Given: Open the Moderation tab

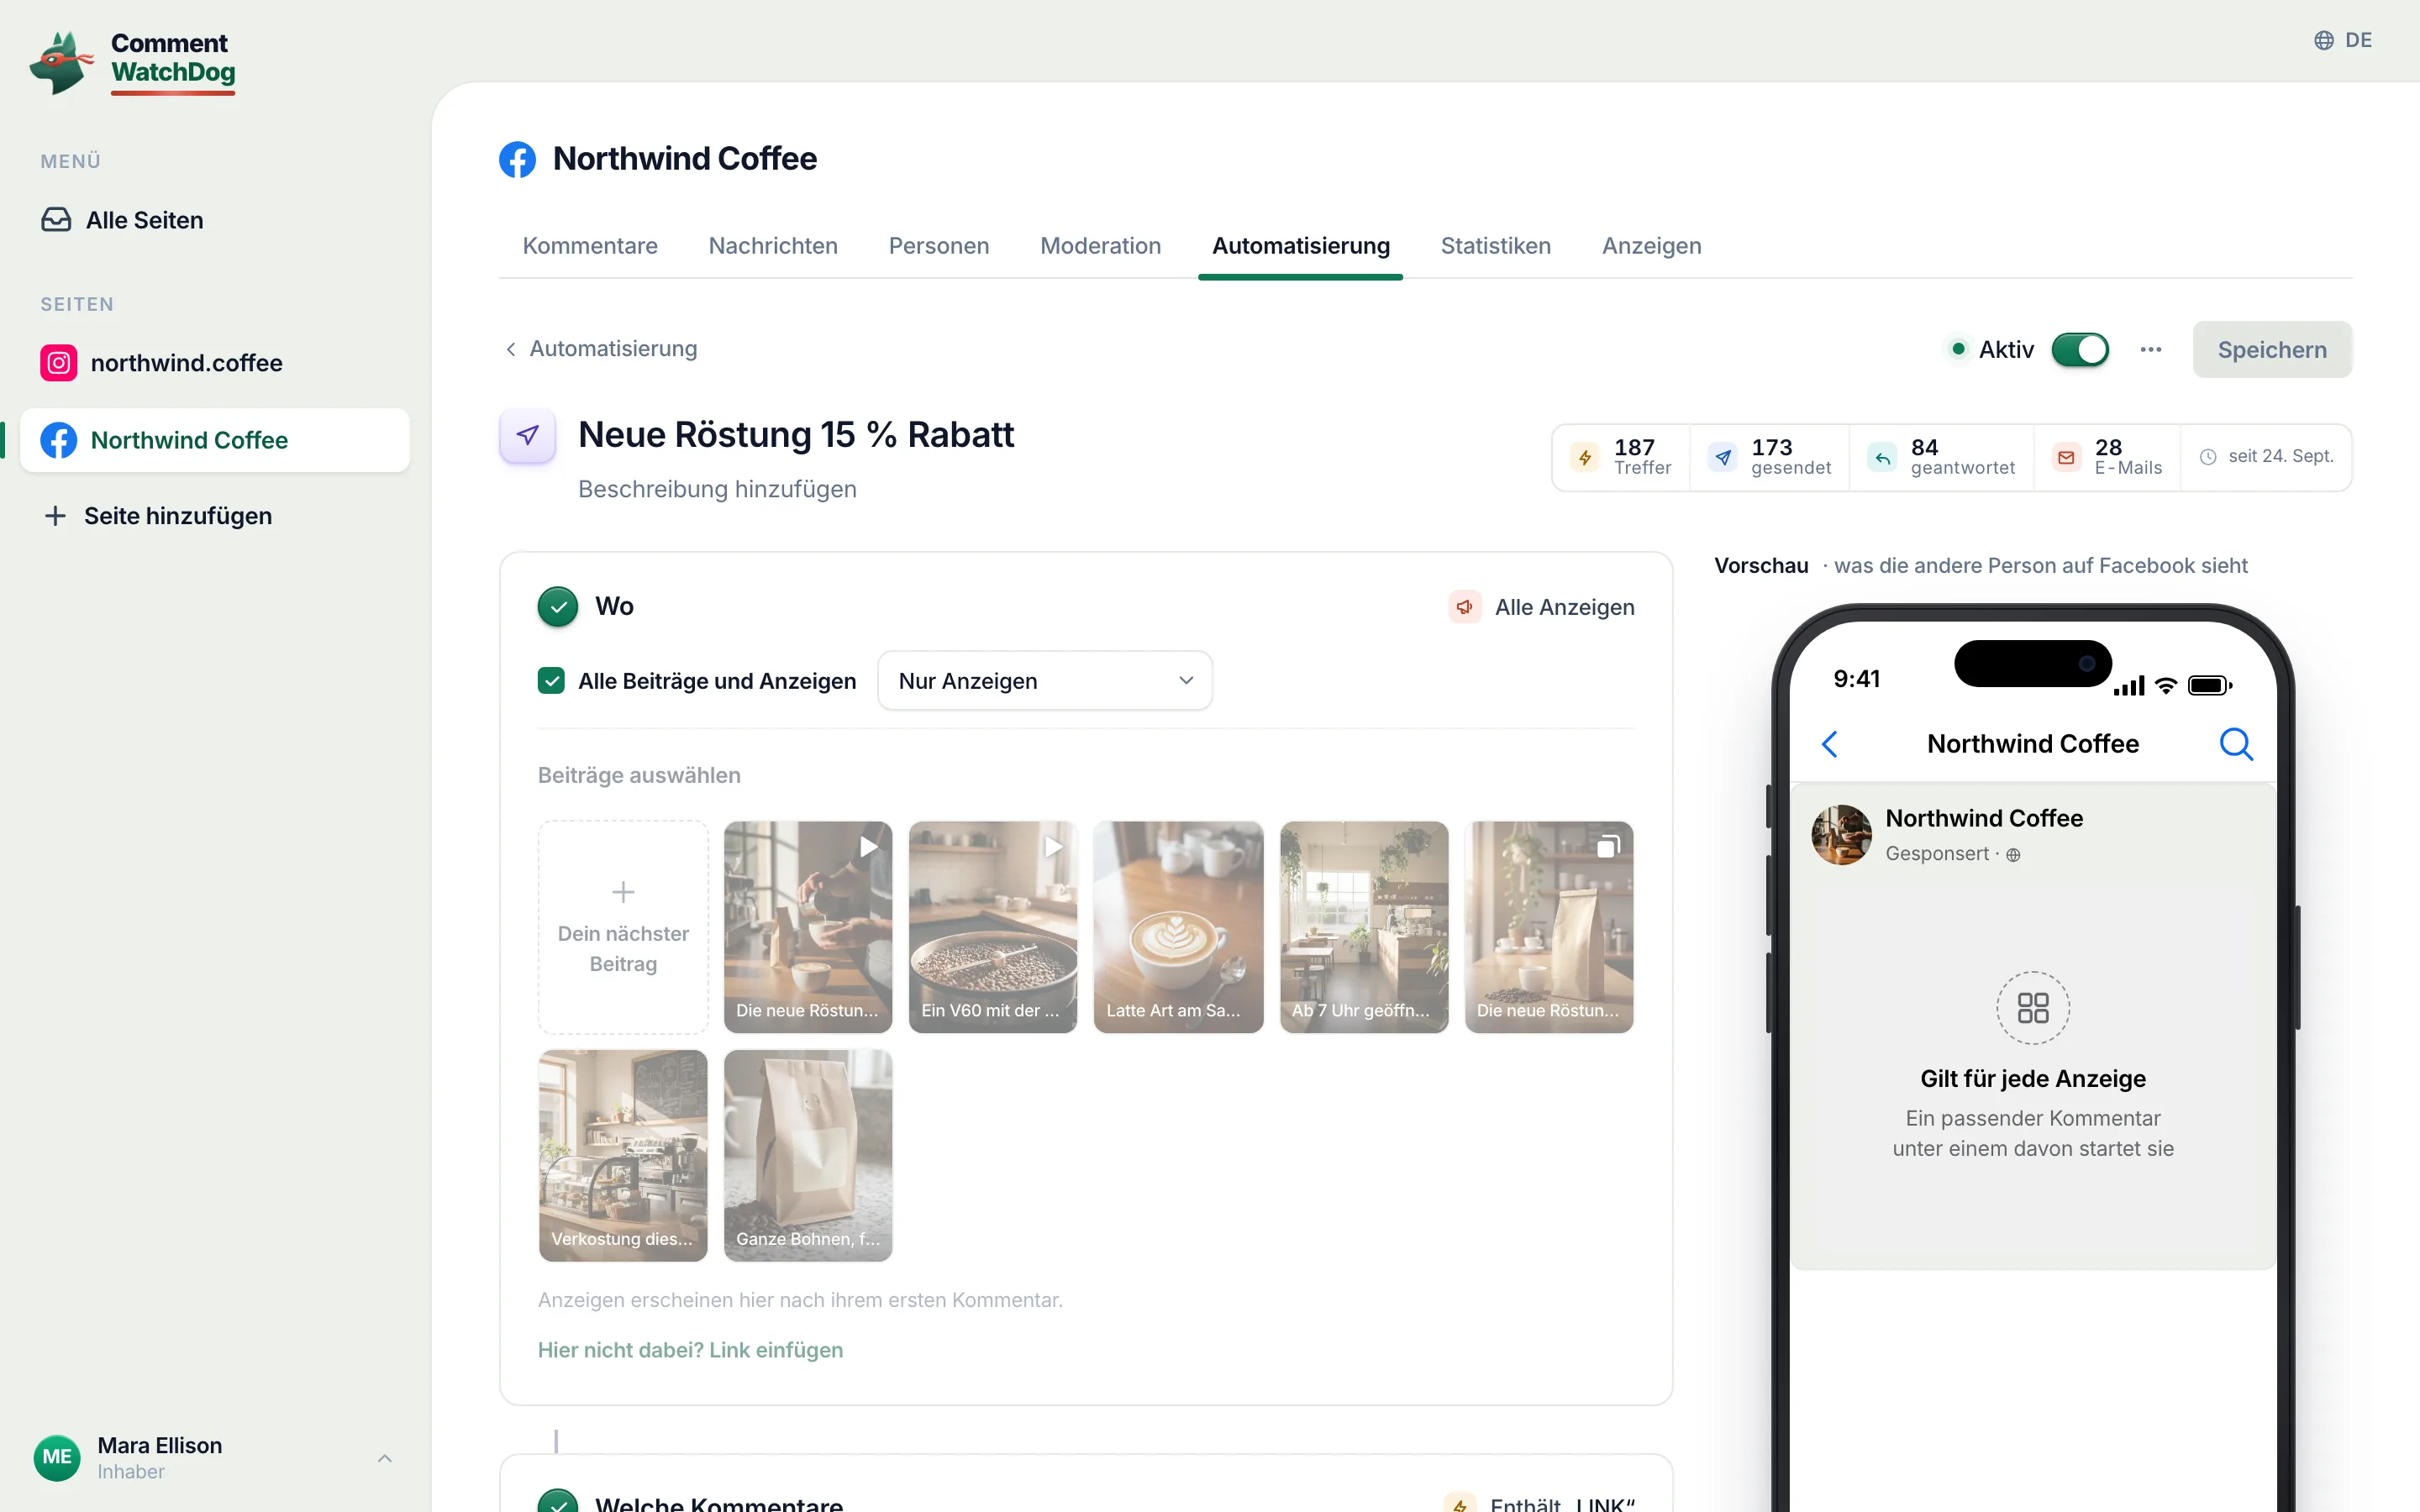Looking at the screenshot, I should [x=1100, y=246].
